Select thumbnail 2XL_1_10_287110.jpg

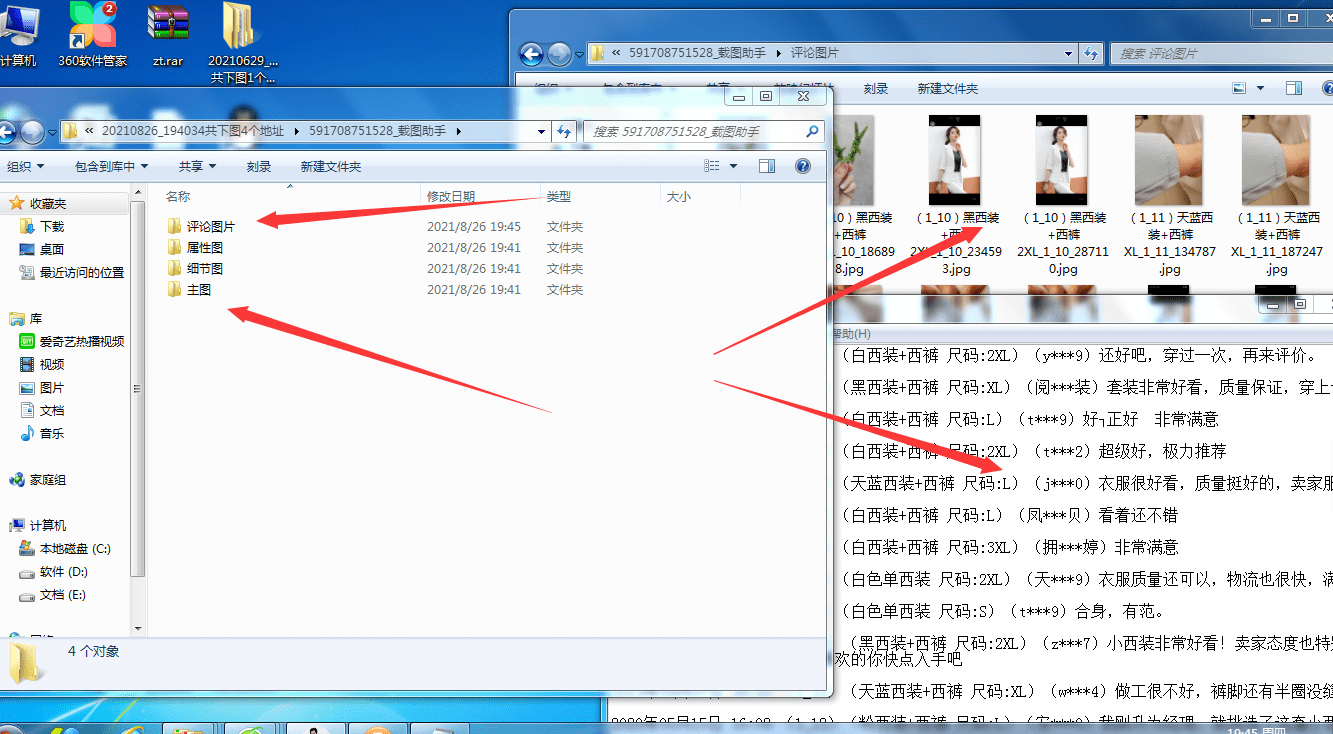coord(1064,195)
